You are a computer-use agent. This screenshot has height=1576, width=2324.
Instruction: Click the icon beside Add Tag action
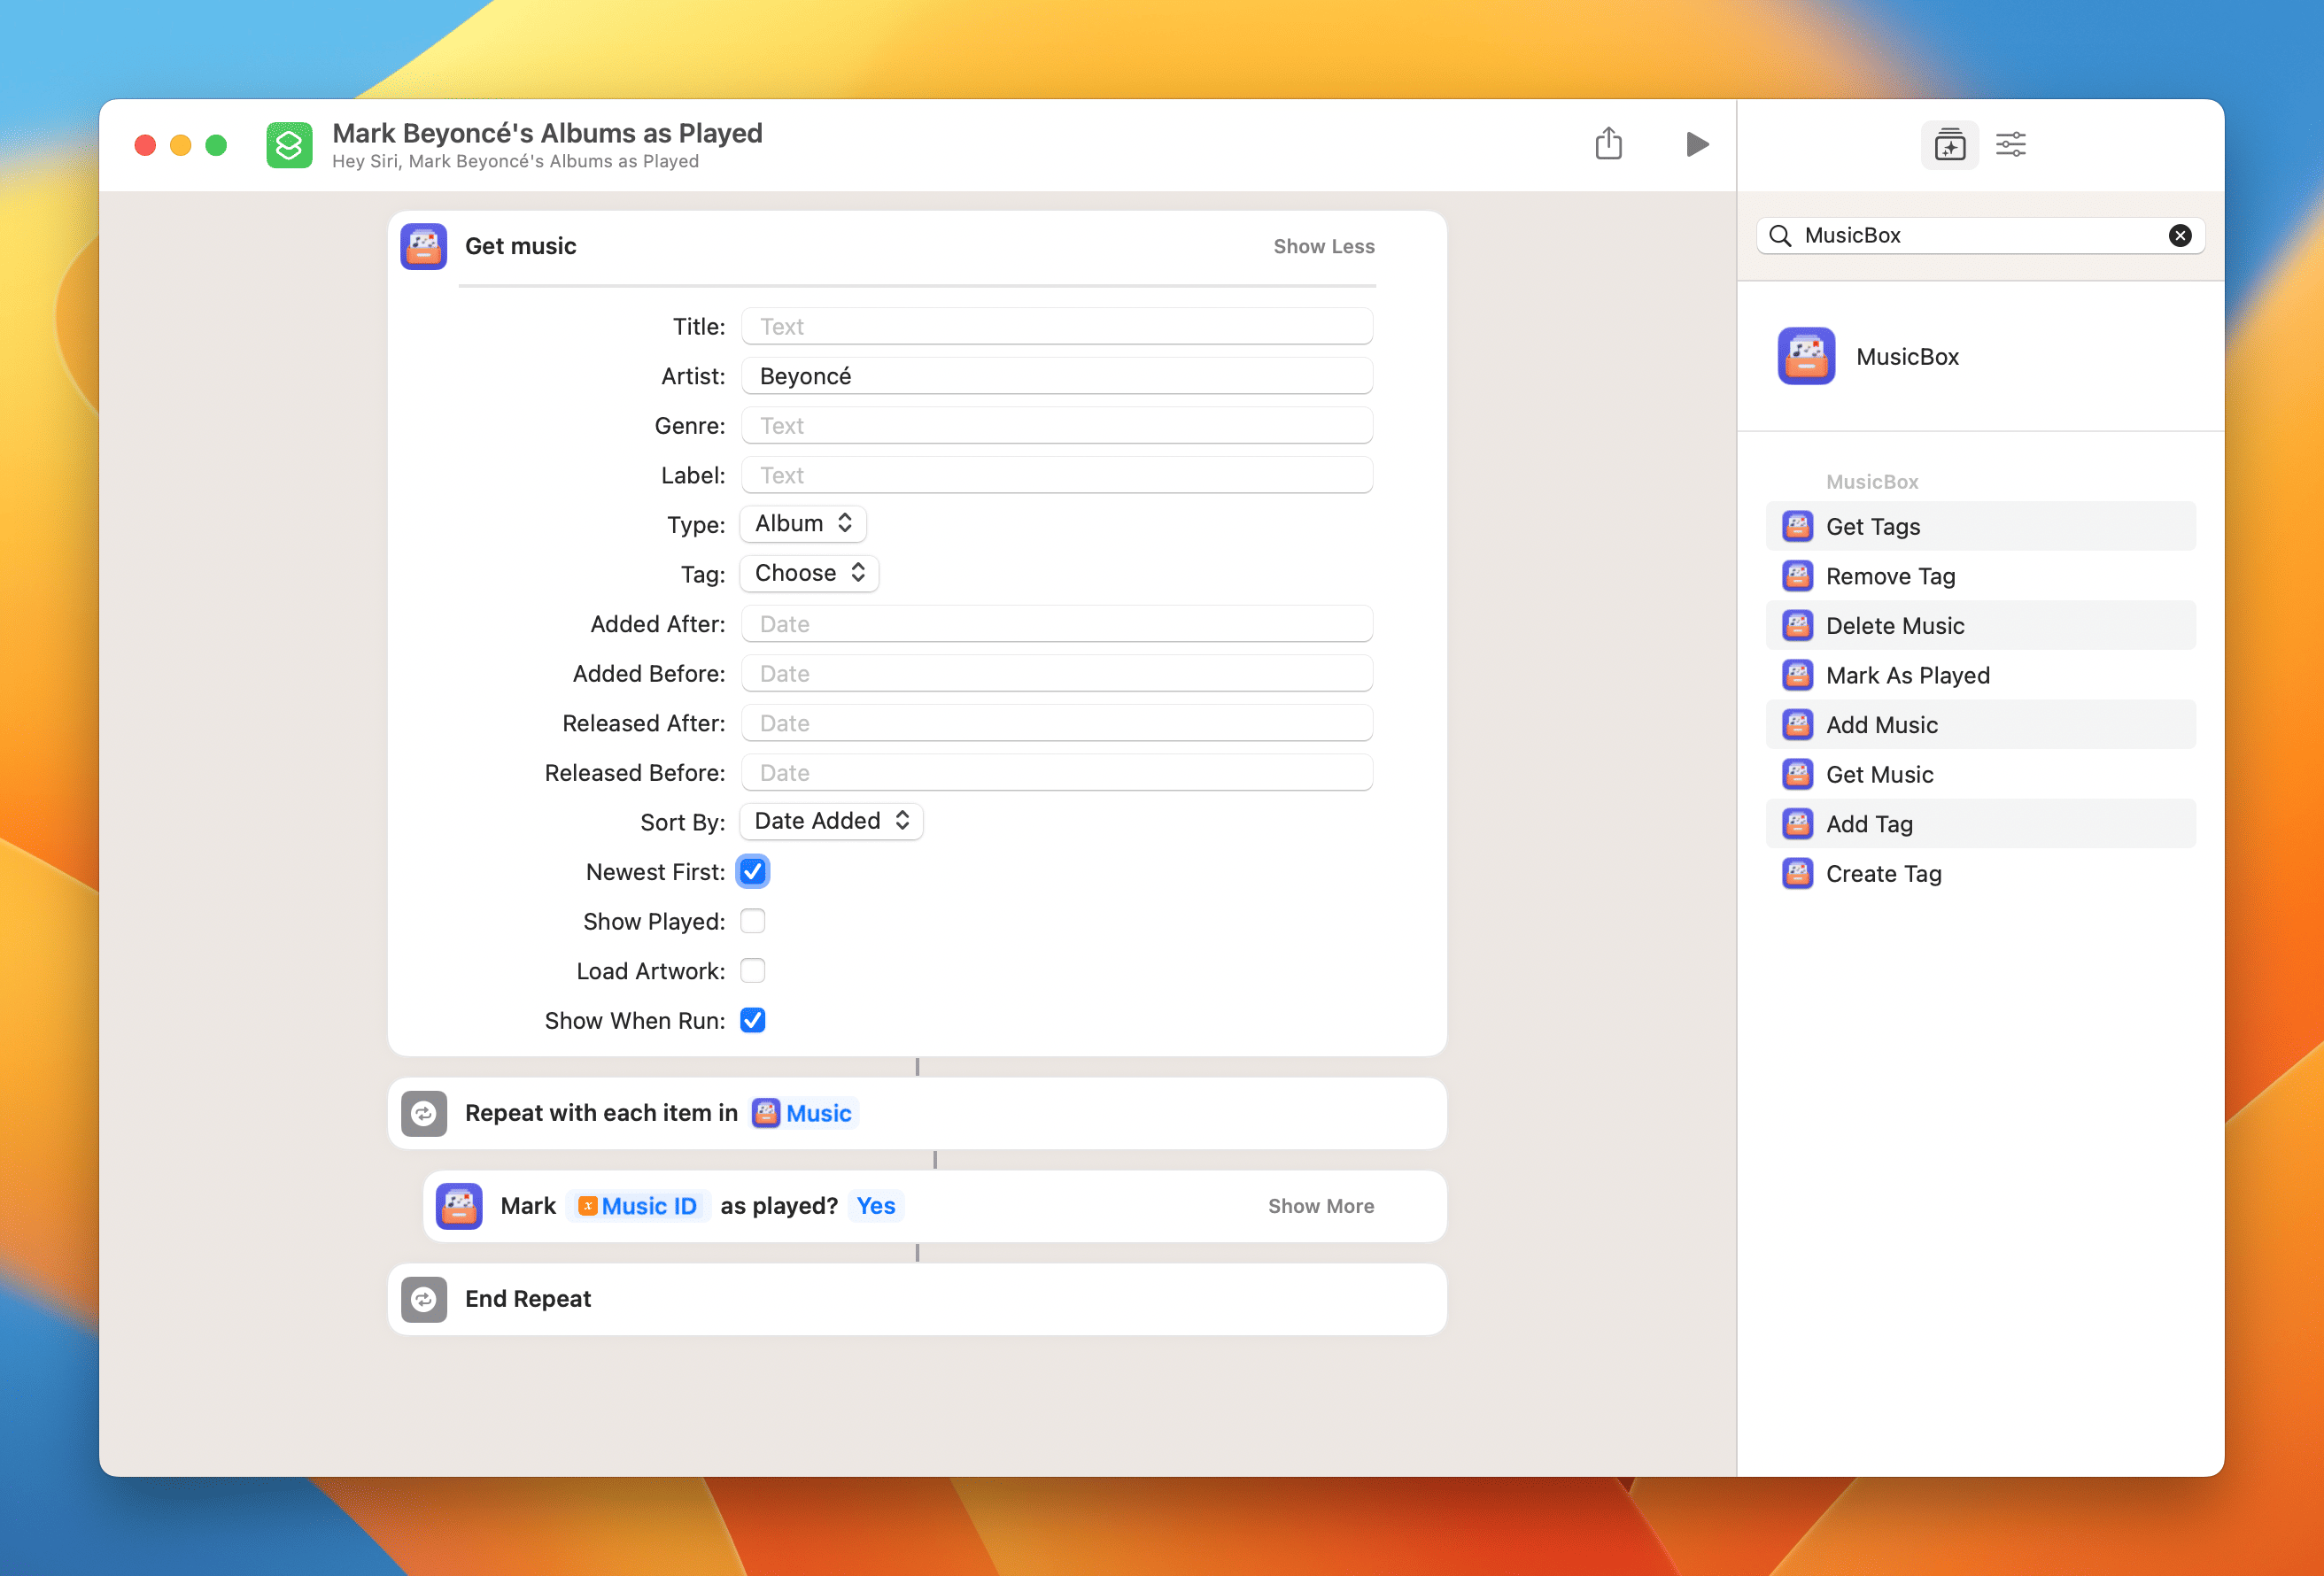[1797, 824]
